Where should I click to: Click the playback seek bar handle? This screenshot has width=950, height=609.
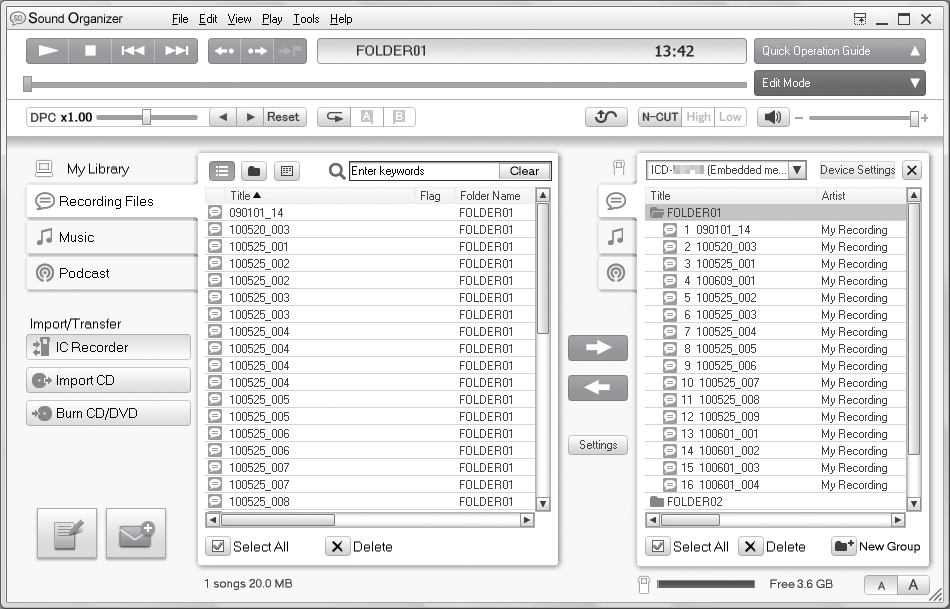[27, 84]
